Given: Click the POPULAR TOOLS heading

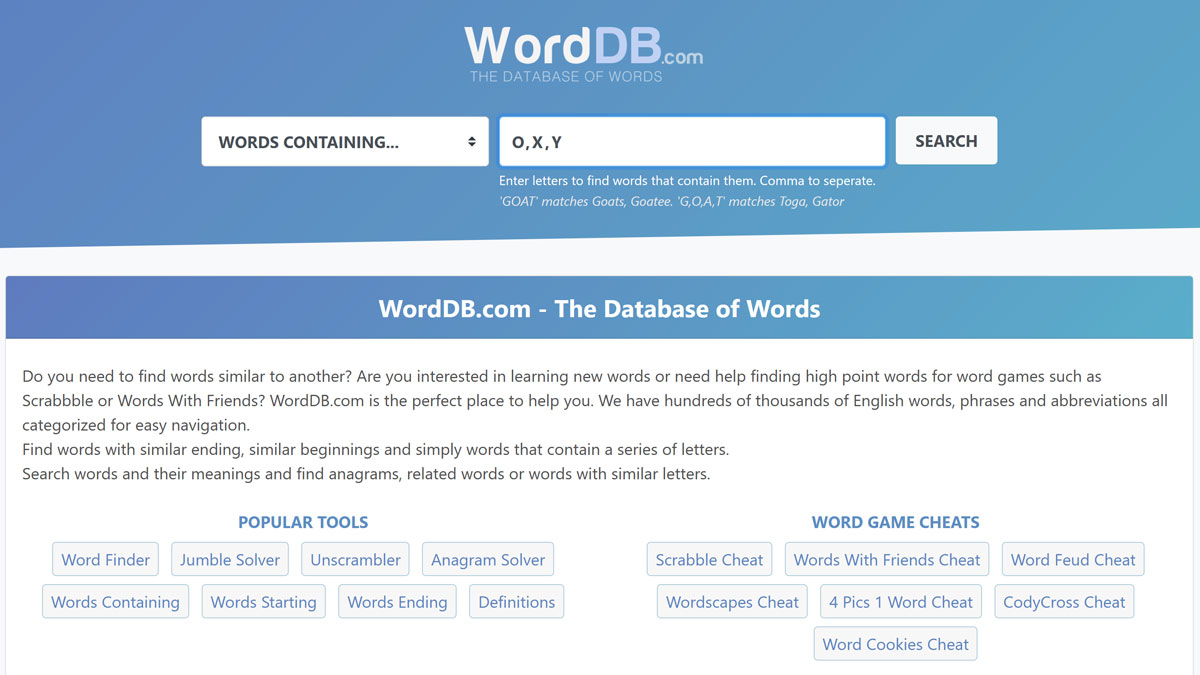Looking at the screenshot, I should (x=303, y=522).
